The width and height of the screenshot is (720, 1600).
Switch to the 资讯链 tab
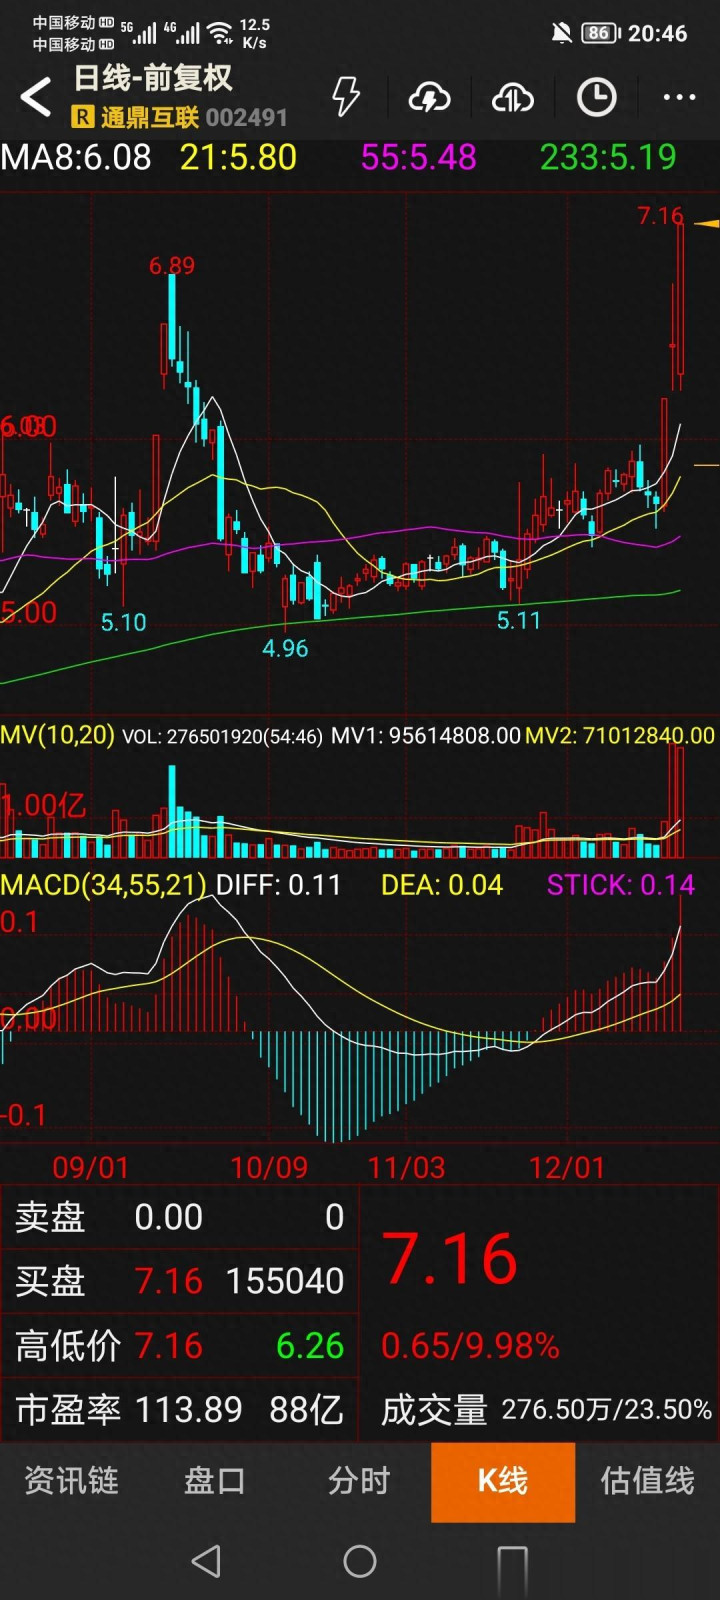tap(71, 1481)
